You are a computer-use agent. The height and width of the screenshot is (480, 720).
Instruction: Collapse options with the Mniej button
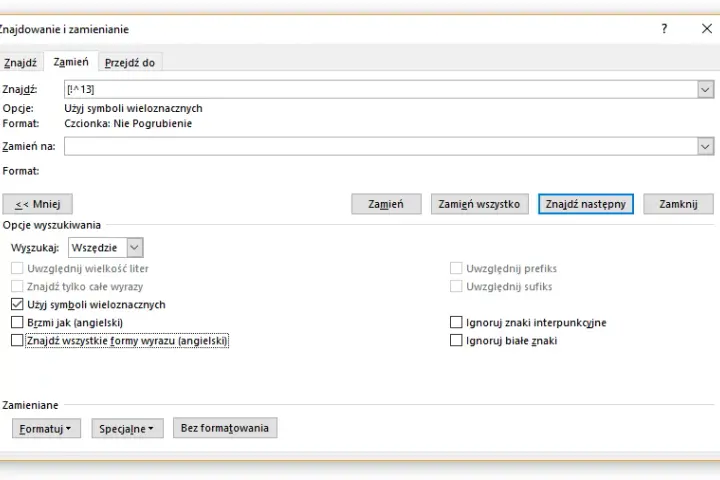point(38,204)
